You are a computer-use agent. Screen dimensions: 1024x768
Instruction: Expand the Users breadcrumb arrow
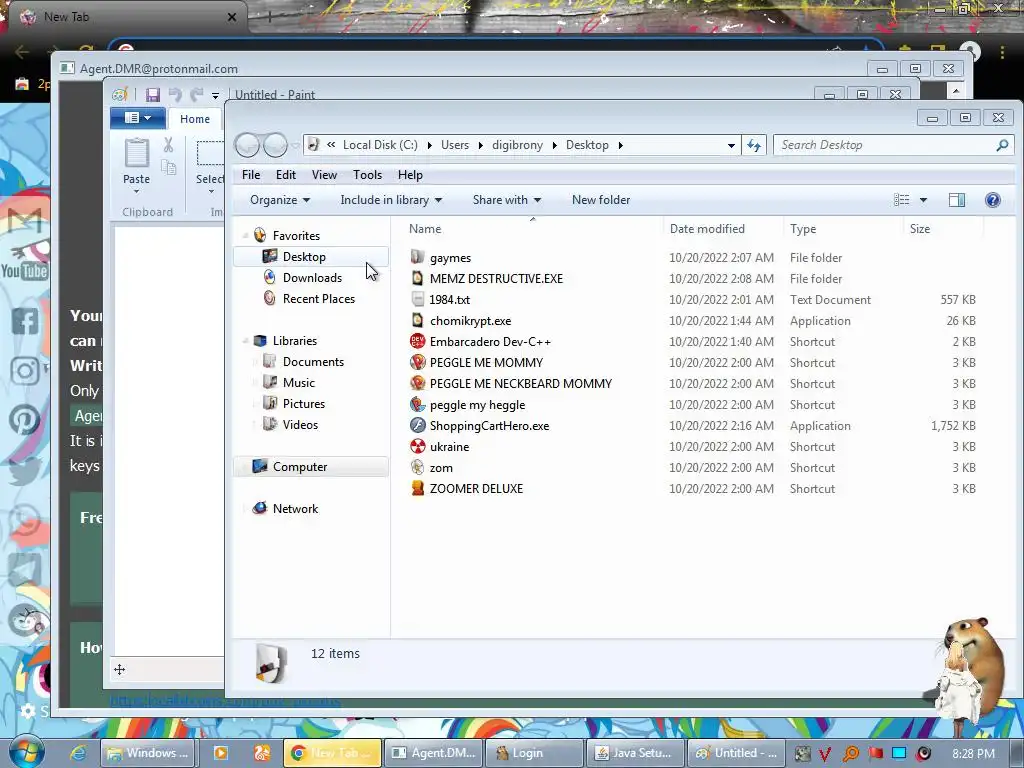(481, 145)
